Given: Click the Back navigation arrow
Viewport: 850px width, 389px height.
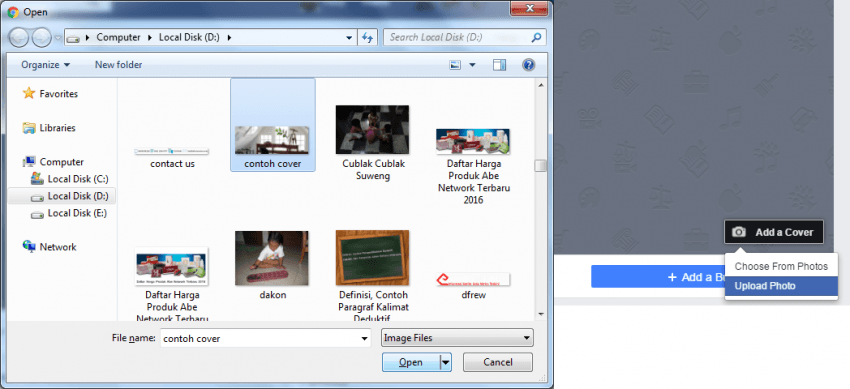Looking at the screenshot, I should pos(19,38).
